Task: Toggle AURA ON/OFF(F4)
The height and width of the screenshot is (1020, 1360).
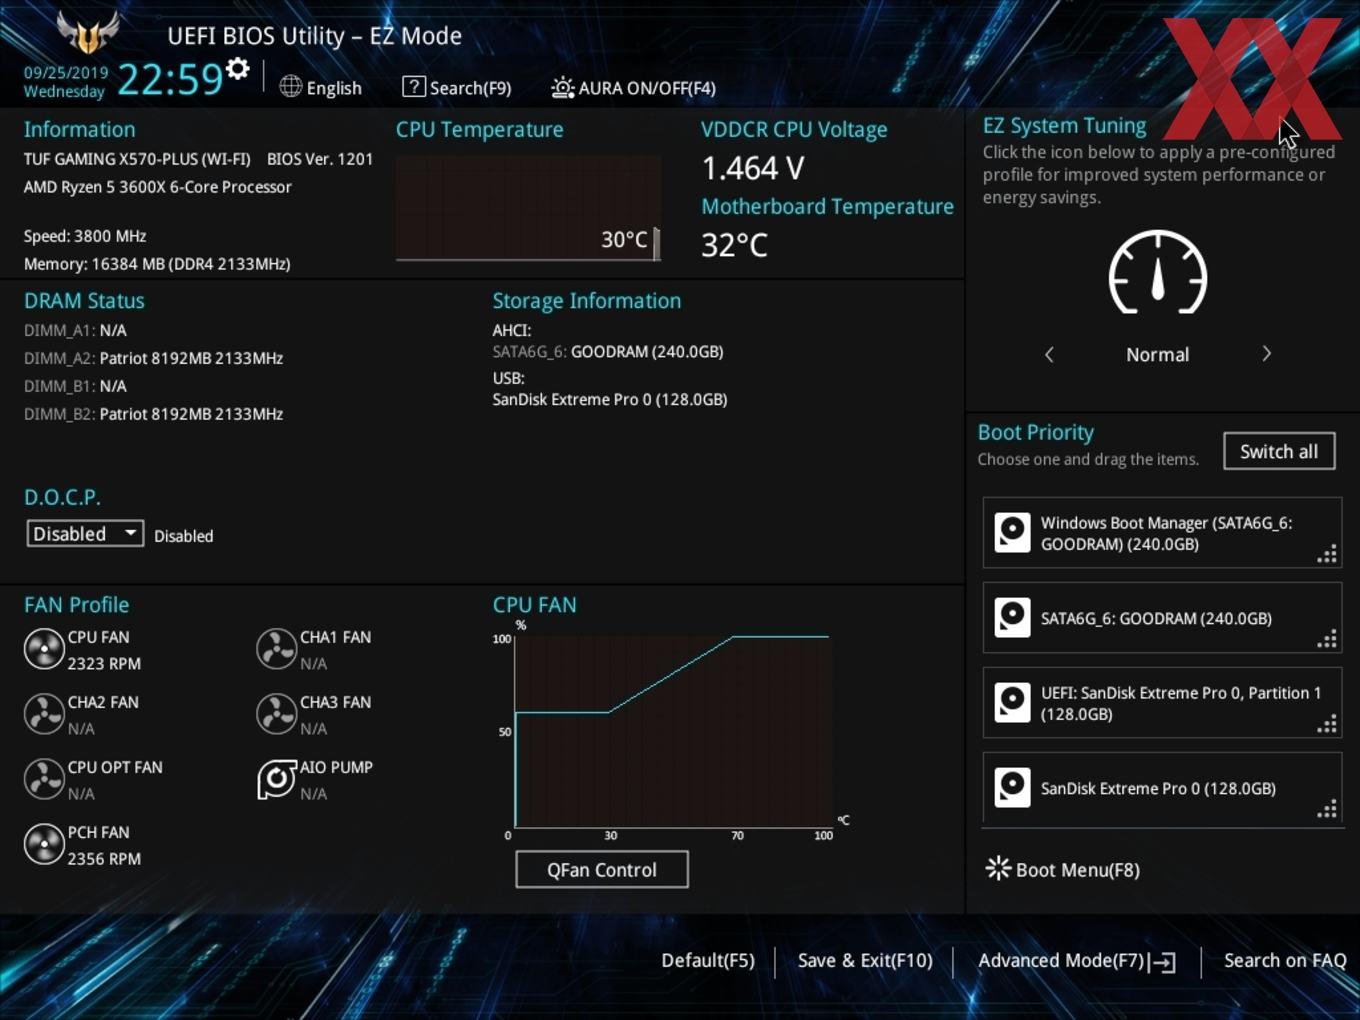Action: pos(647,88)
